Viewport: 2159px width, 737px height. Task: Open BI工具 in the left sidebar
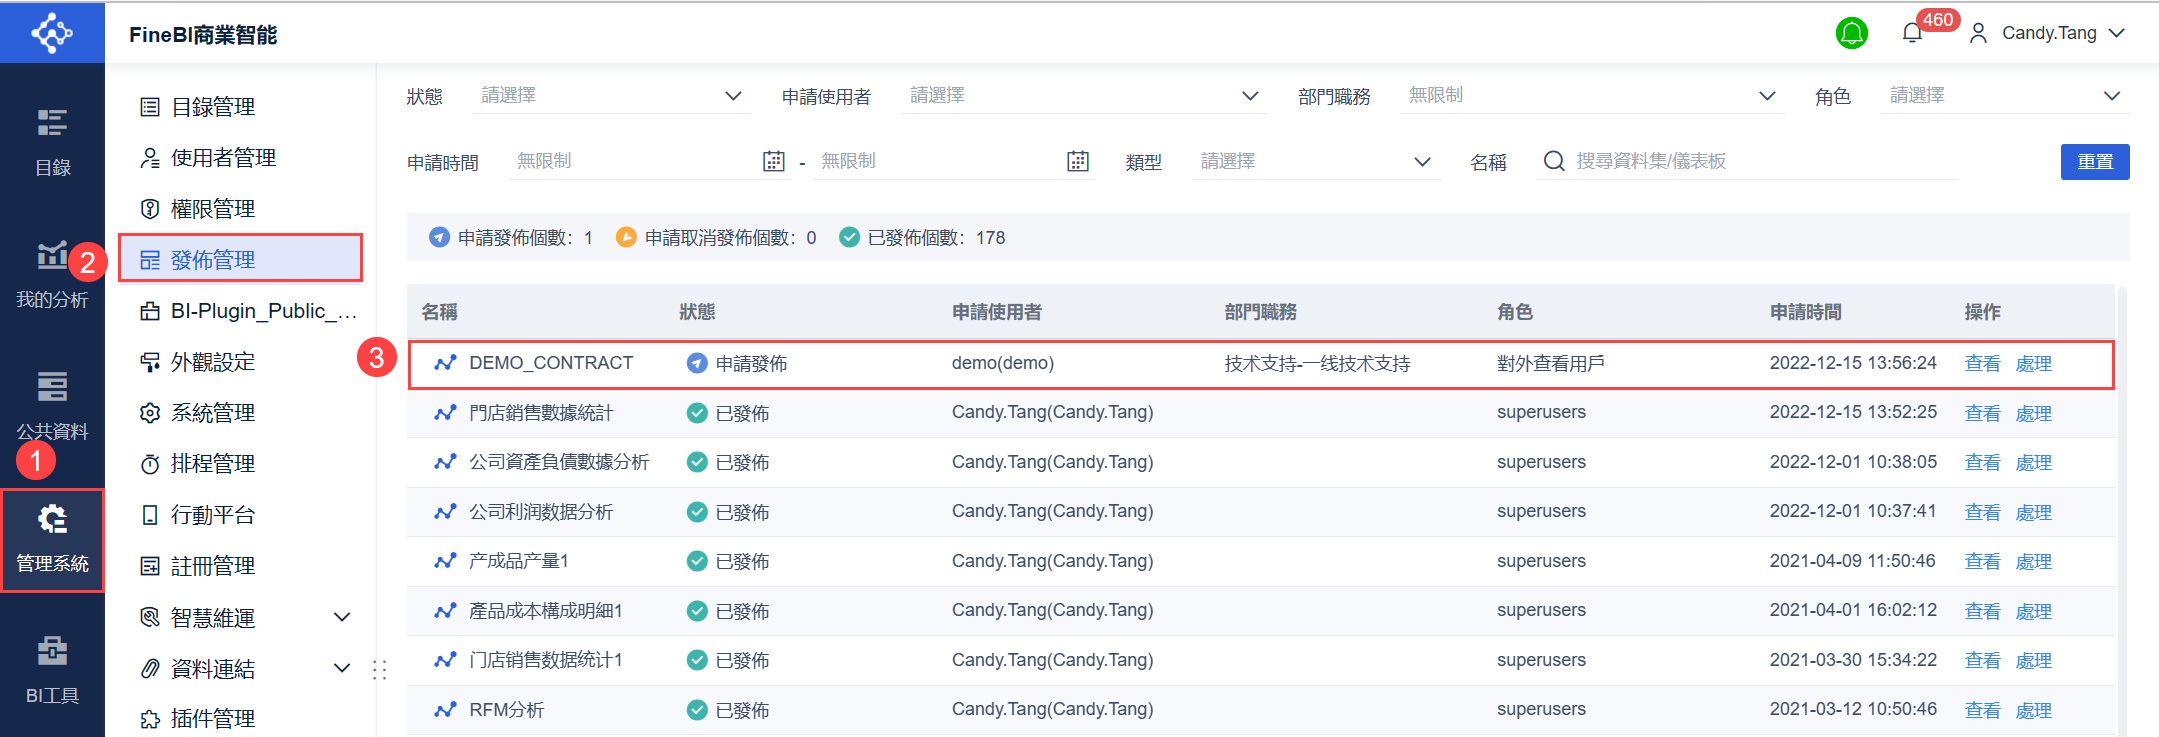52,671
